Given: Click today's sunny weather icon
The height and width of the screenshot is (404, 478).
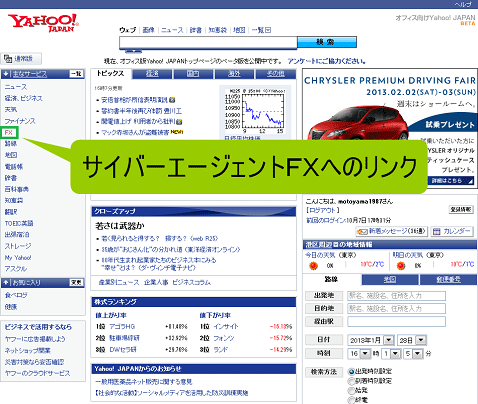Looking at the screenshot, I should pyautogui.click(x=313, y=265).
